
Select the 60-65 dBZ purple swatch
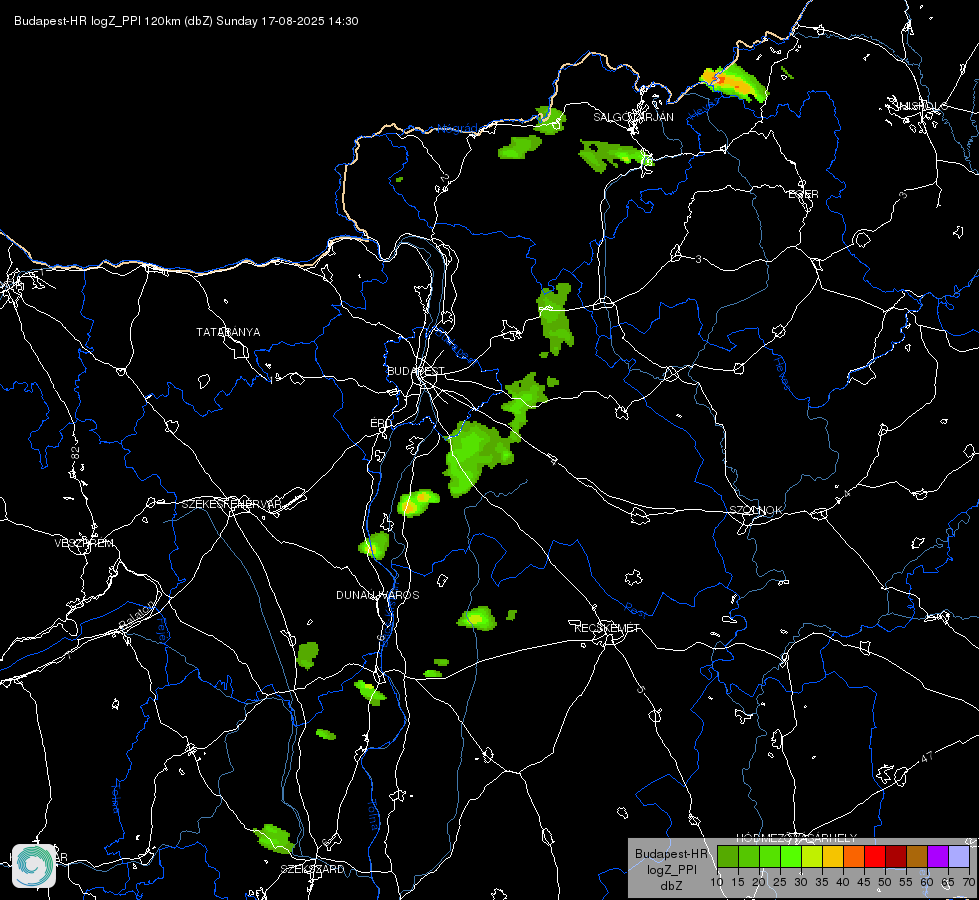click(x=938, y=857)
